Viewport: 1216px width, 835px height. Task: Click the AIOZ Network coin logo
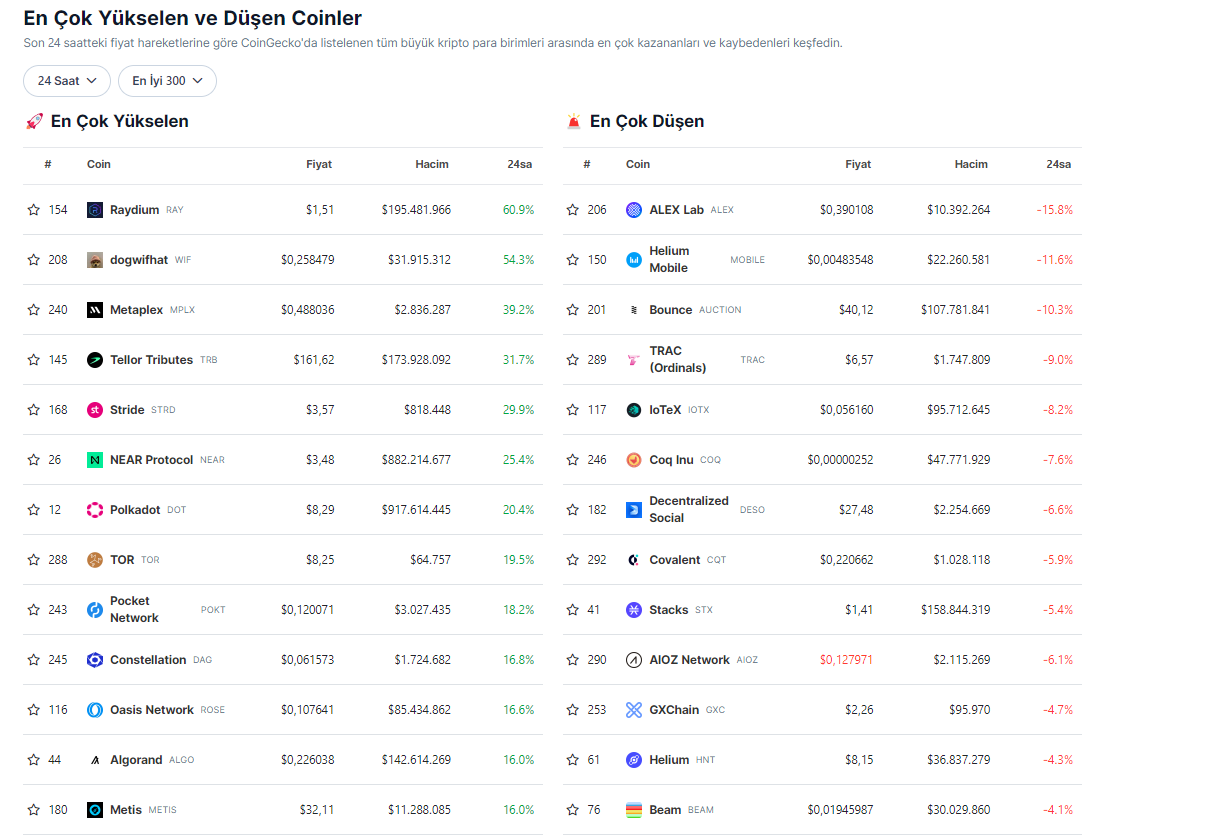pos(634,660)
